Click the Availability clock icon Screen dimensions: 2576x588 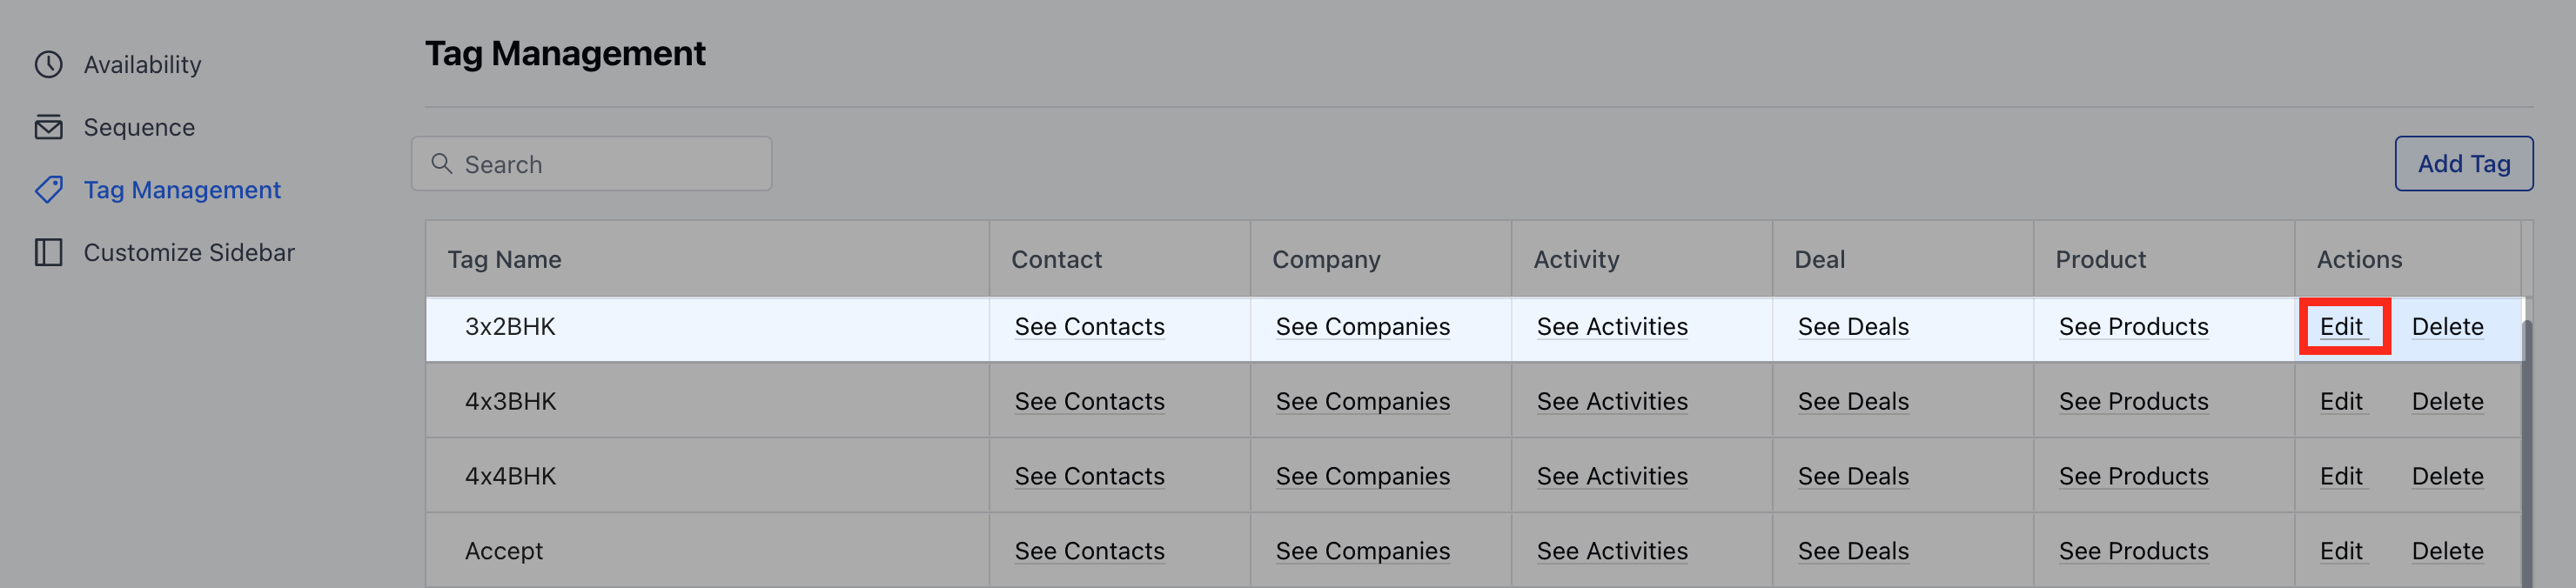click(48, 65)
